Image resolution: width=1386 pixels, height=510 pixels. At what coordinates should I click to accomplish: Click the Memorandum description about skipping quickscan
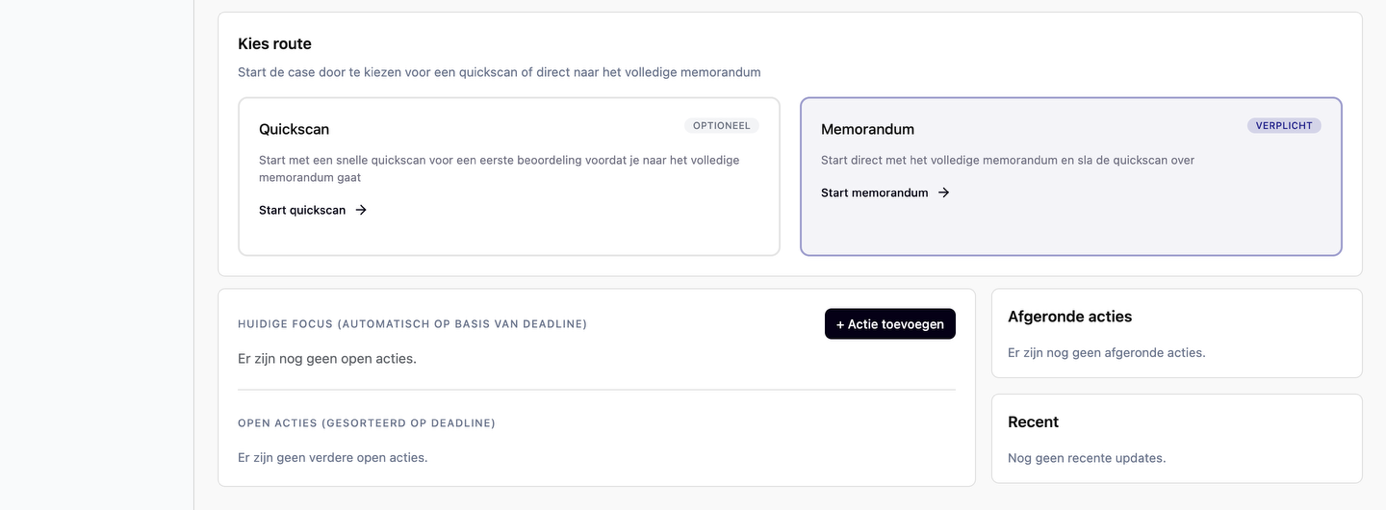point(1008,160)
